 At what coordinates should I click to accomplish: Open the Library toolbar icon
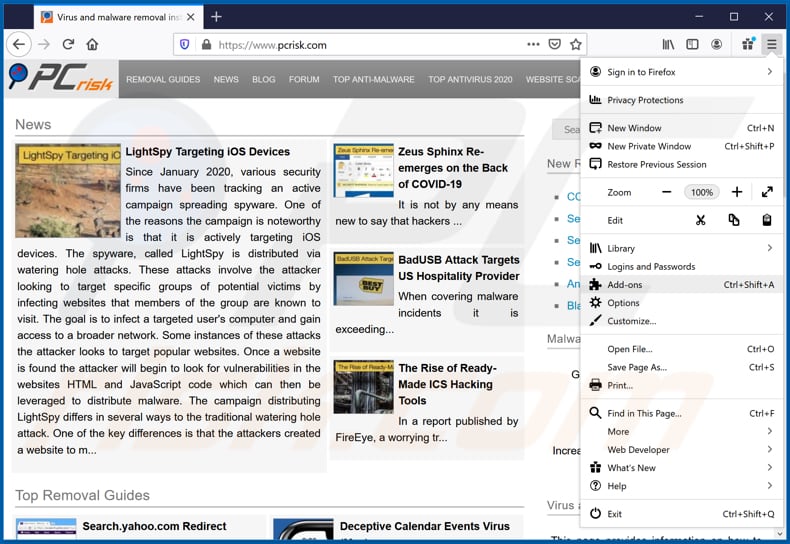coord(668,44)
